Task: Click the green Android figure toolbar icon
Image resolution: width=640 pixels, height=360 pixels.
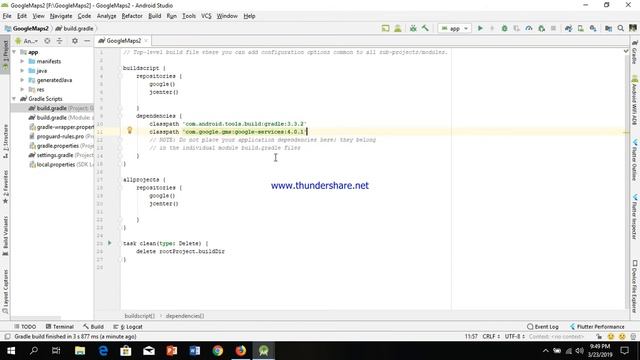Action: (x=398, y=28)
